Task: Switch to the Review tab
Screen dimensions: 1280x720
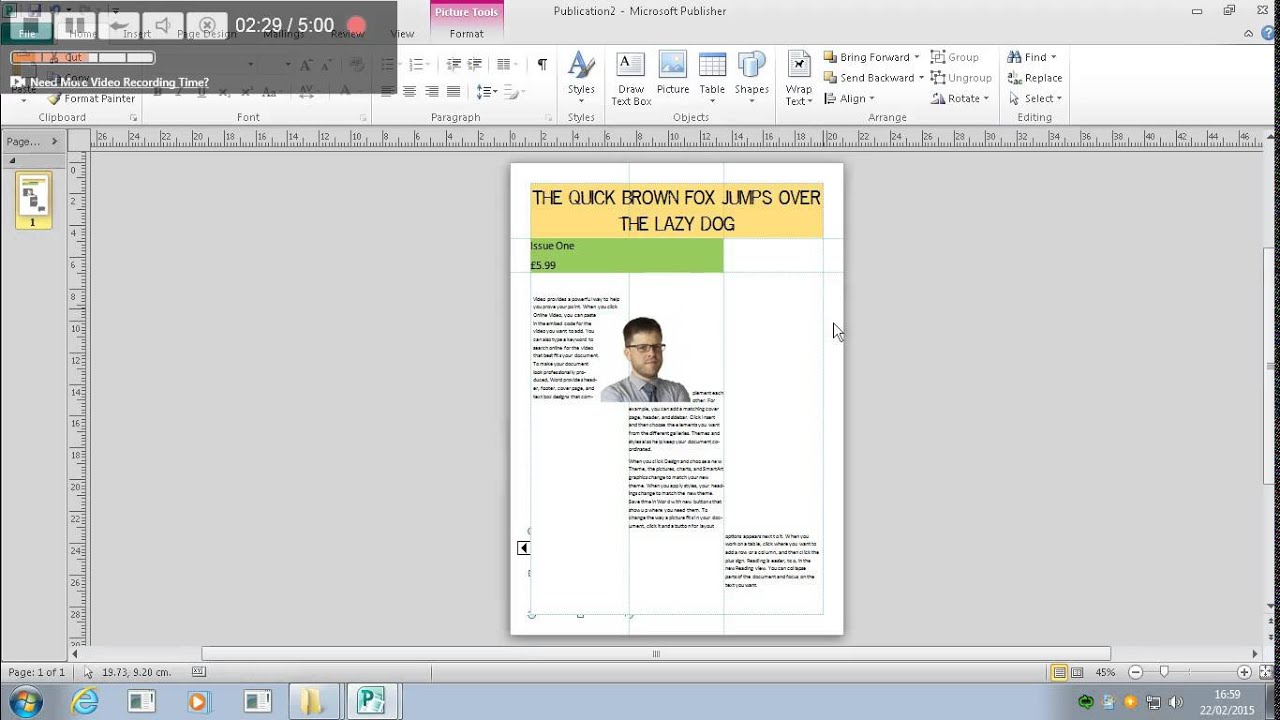Action: (x=347, y=34)
